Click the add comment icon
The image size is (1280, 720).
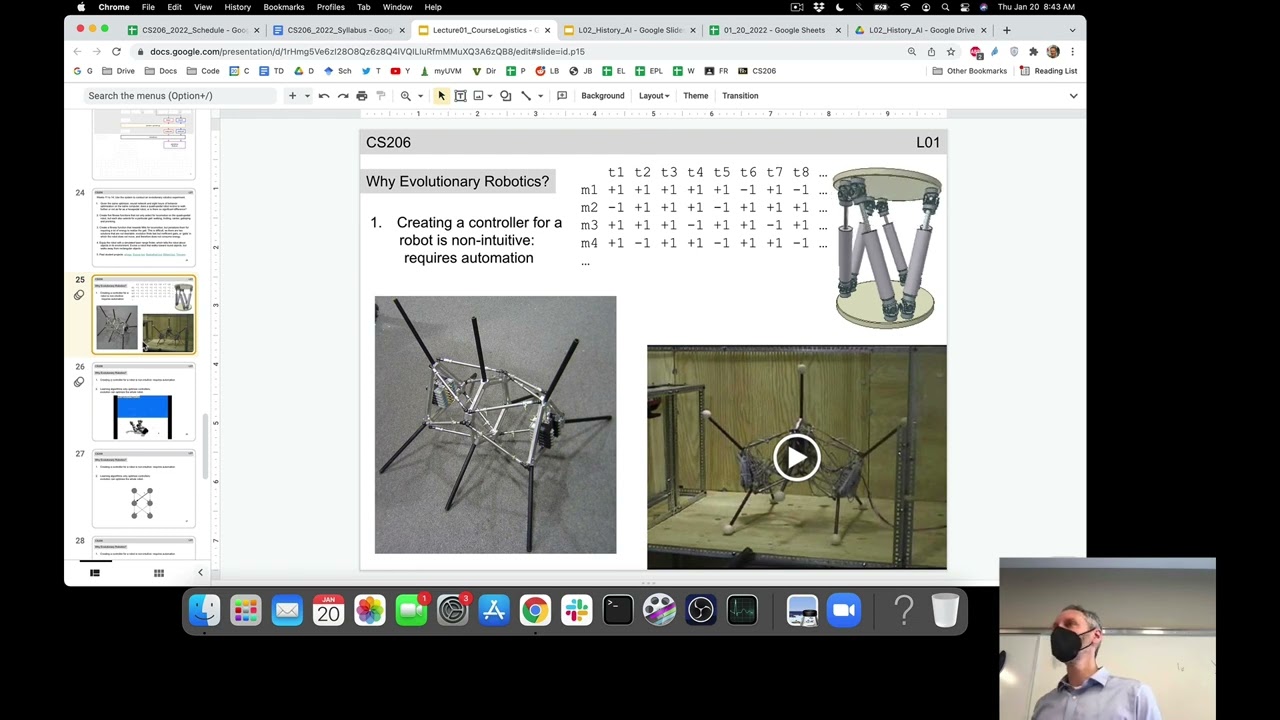pyautogui.click(x=562, y=96)
